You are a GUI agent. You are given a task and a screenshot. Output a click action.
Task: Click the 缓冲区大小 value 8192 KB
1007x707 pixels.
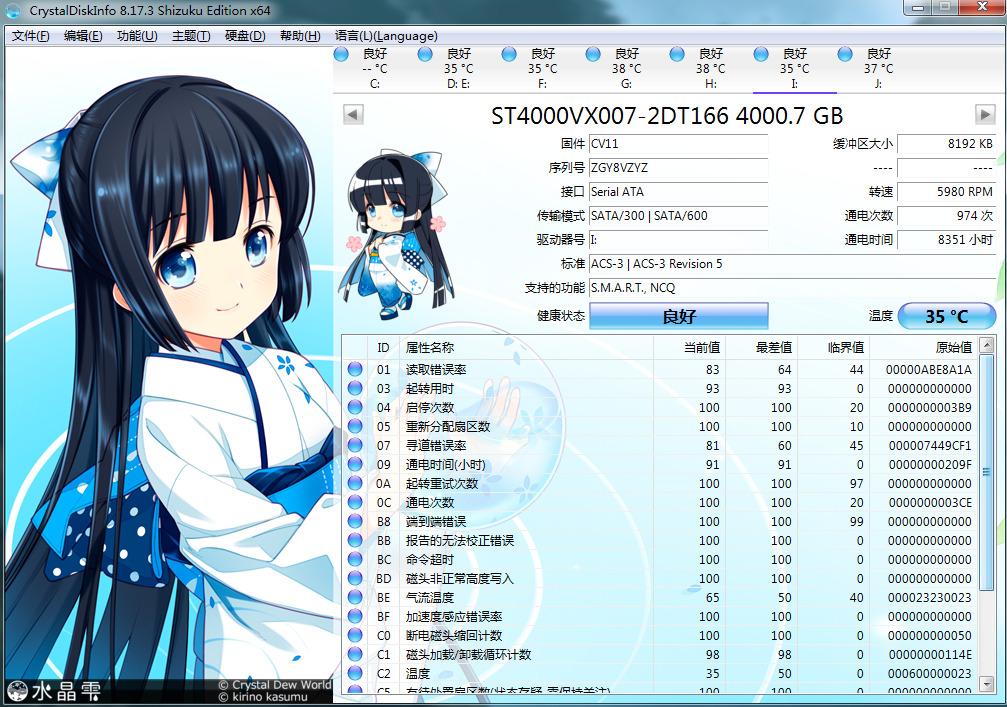point(947,144)
